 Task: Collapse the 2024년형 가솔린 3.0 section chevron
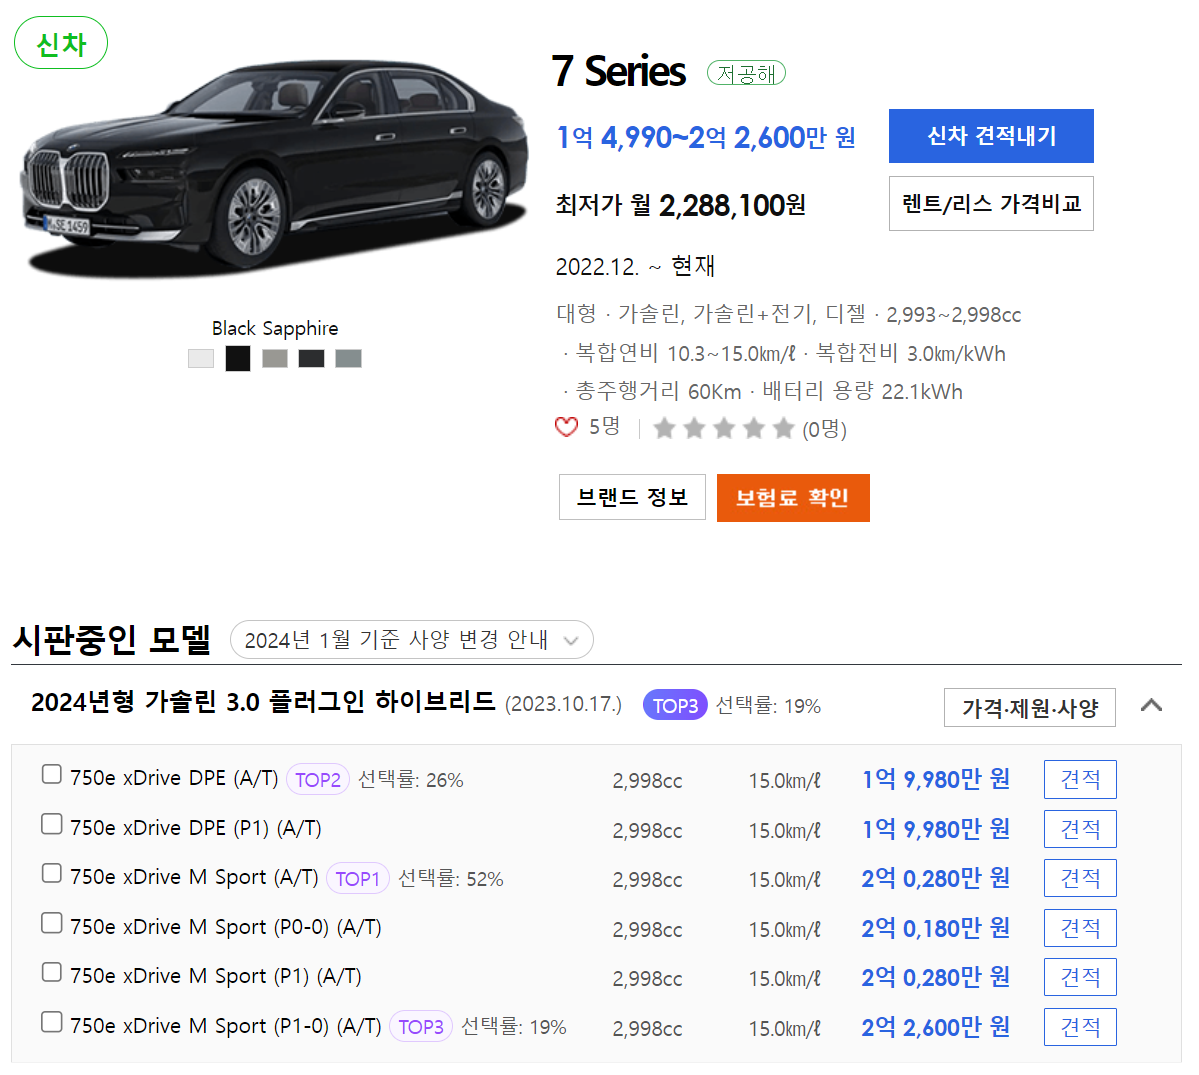[x=1151, y=706]
